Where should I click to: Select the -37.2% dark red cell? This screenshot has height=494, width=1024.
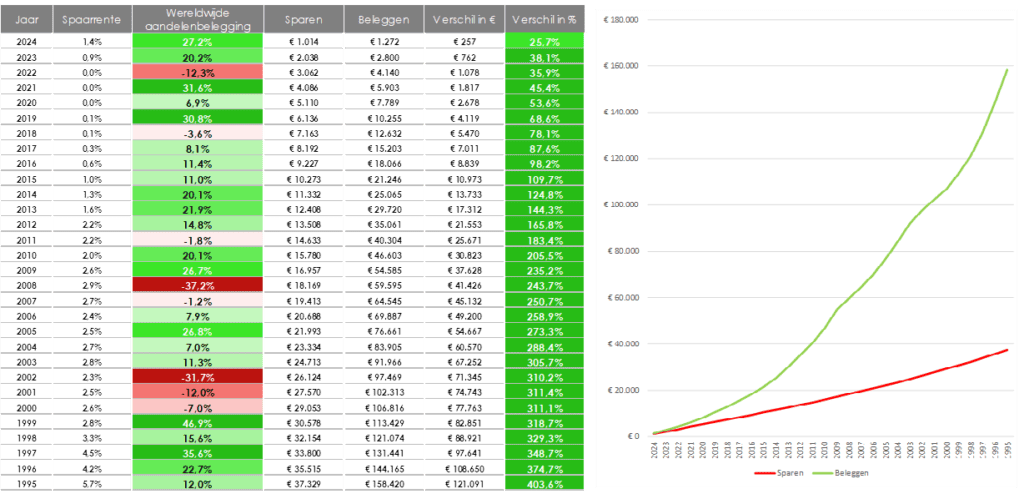[198, 284]
